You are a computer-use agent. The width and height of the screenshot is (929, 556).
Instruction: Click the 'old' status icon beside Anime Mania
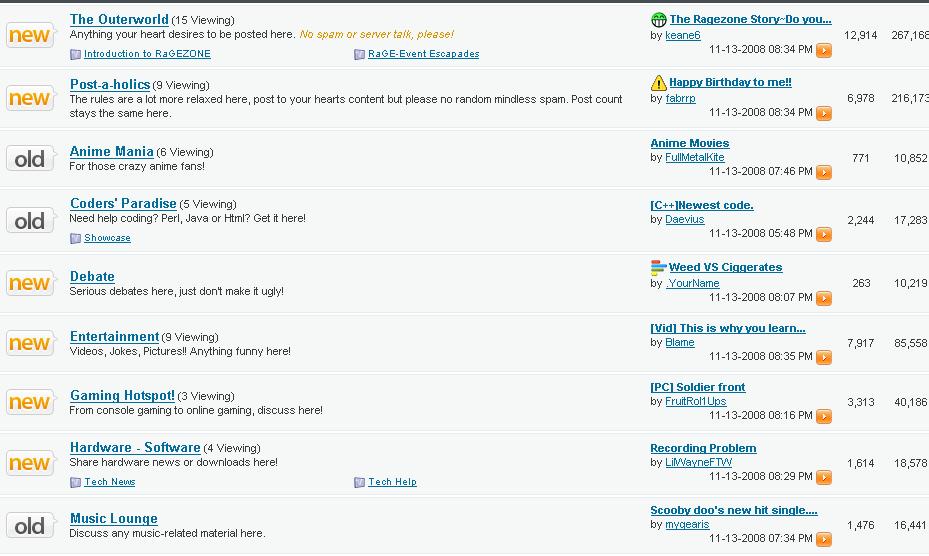pos(30,159)
